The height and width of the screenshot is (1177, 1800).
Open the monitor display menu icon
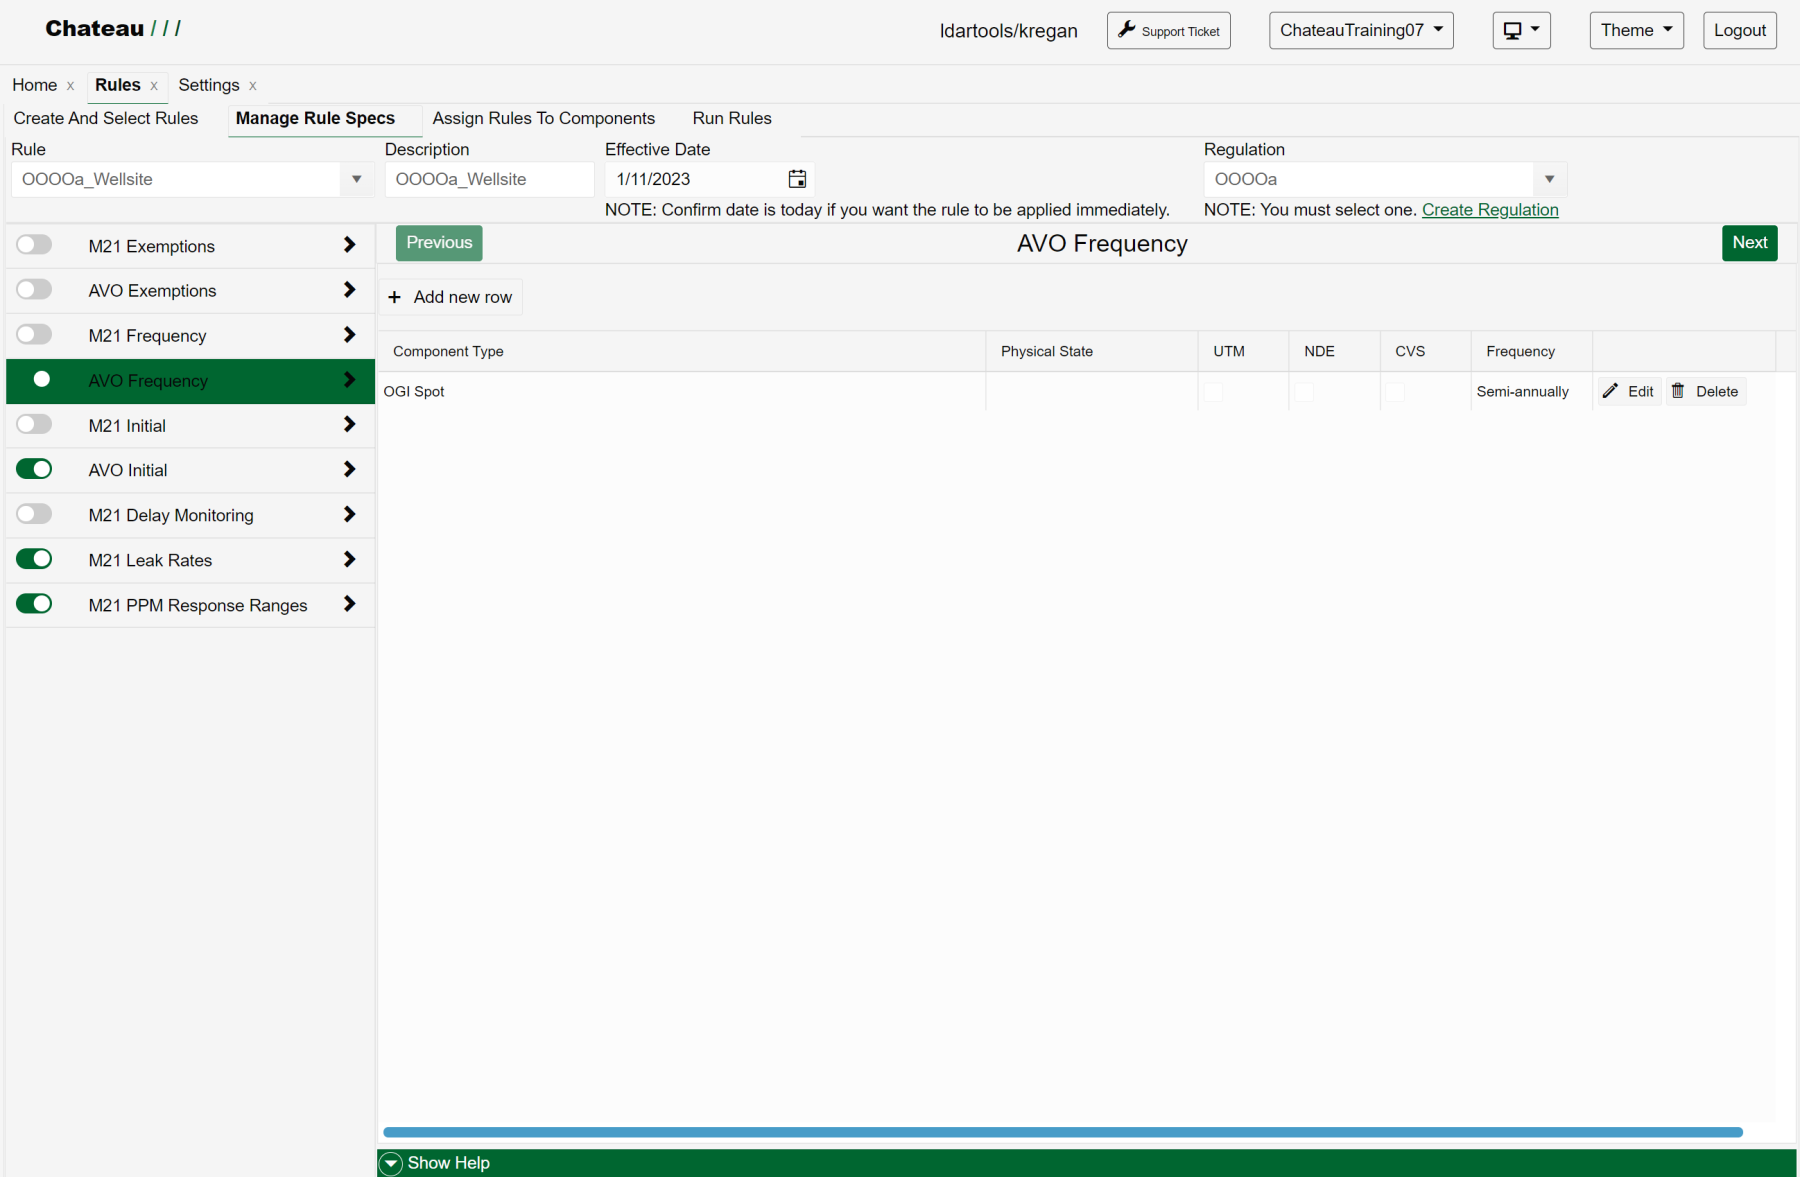1513,30
